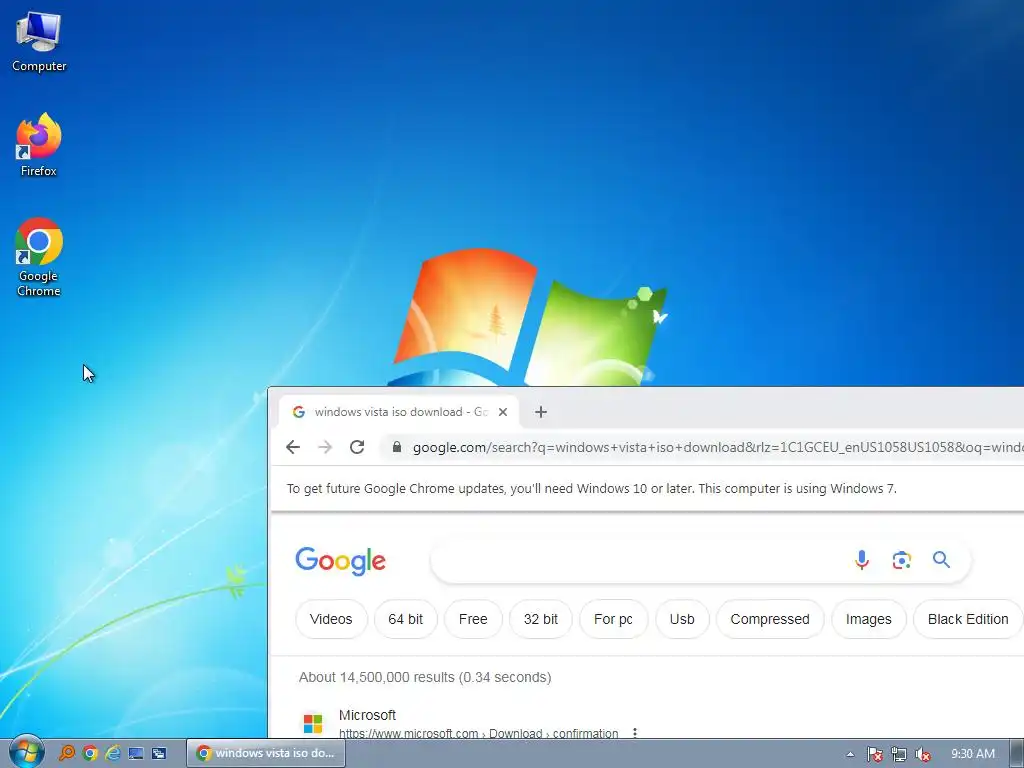View site information via padlock icon

point(396,447)
